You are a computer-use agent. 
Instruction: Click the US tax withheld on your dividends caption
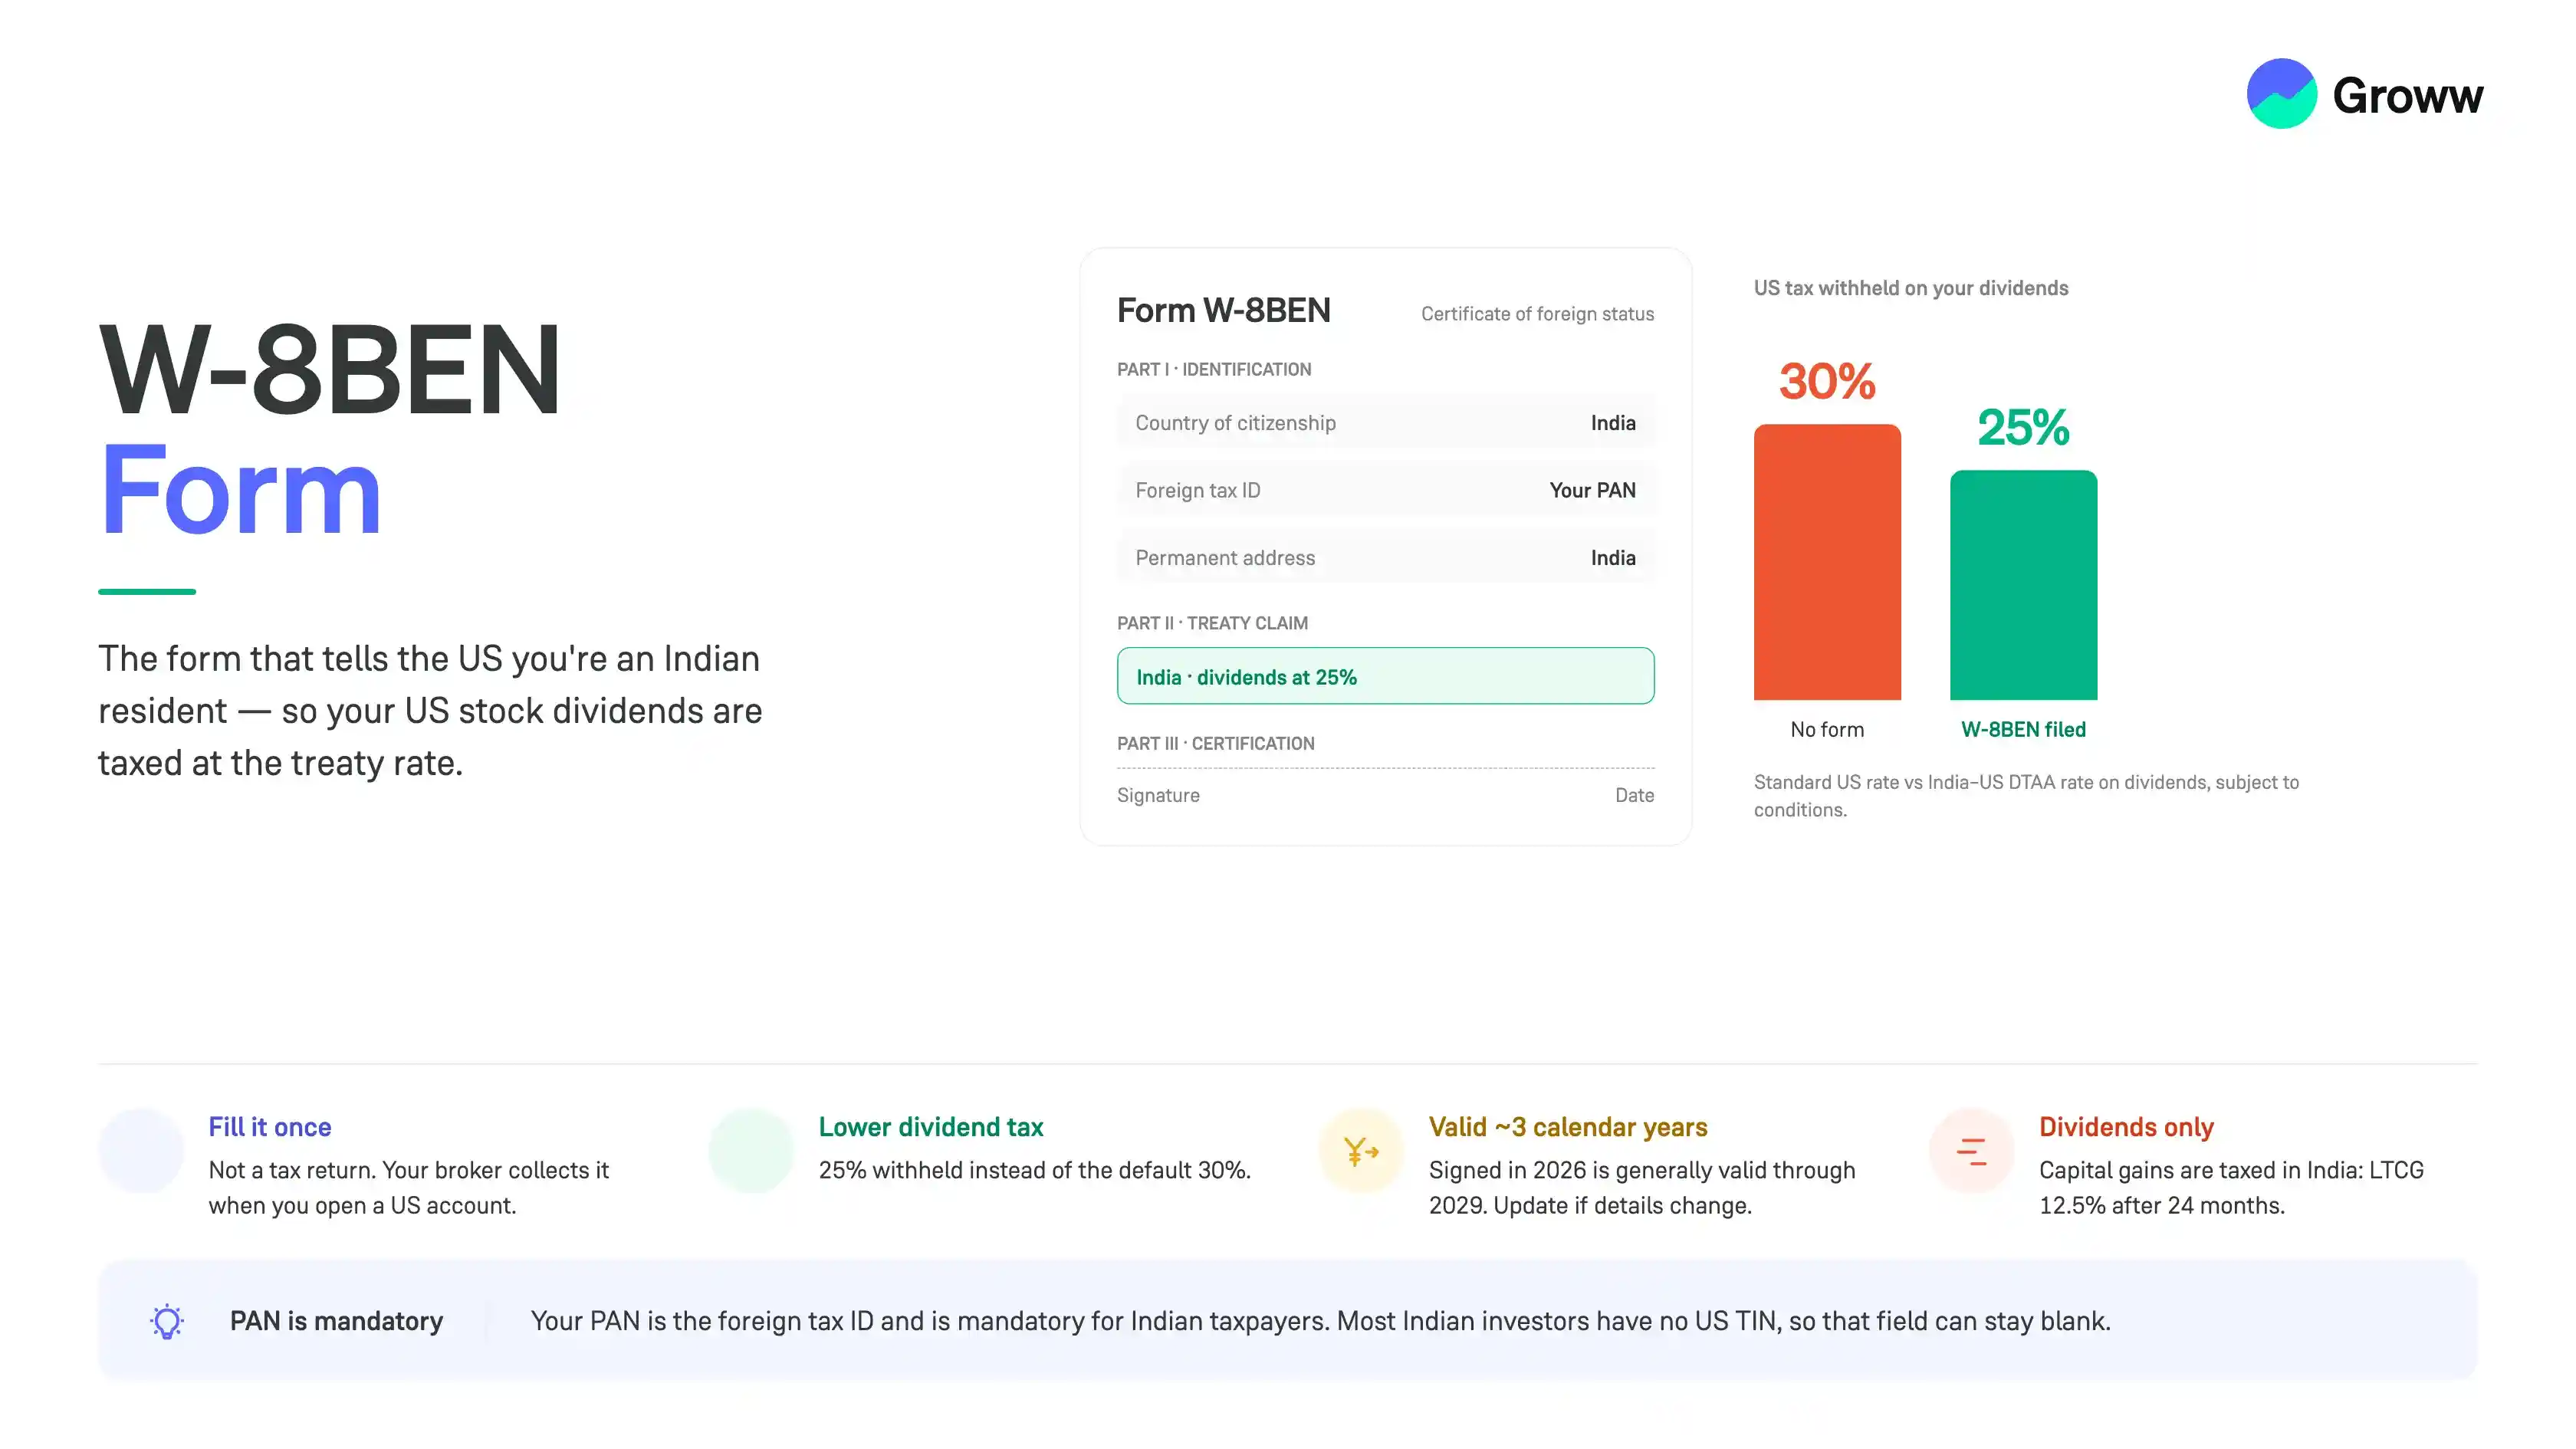pos(1911,288)
